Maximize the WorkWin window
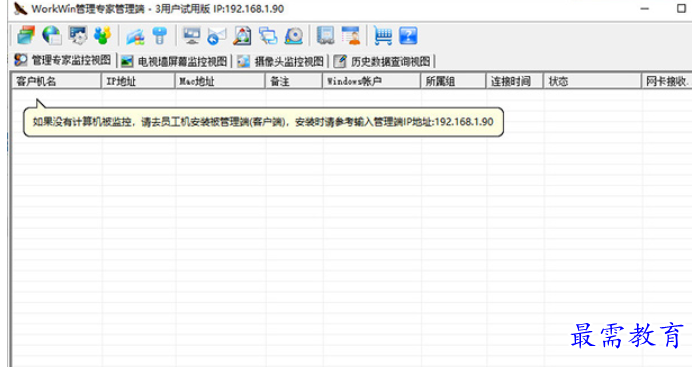Image resolution: width=692 pixels, height=367 pixels. click(681, 8)
